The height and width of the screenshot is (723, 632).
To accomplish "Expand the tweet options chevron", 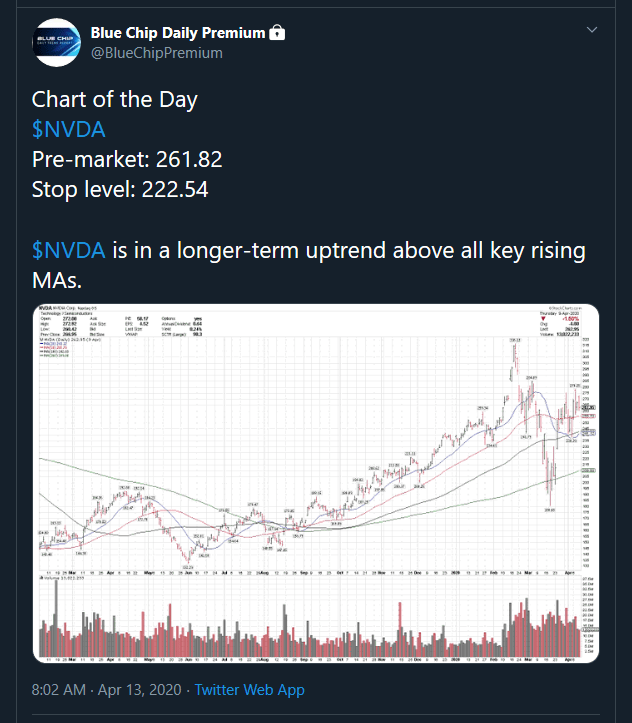I will click(591, 30).
